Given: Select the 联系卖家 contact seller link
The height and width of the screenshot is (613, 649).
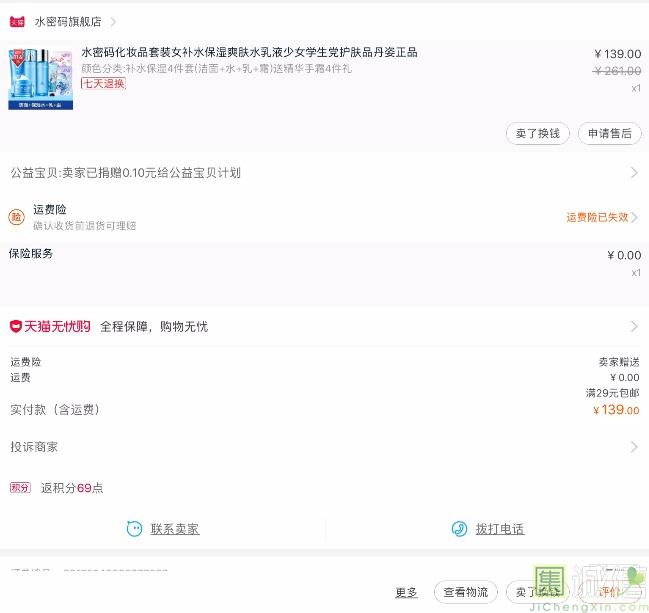Looking at the screenshot, I should point(175,529).
